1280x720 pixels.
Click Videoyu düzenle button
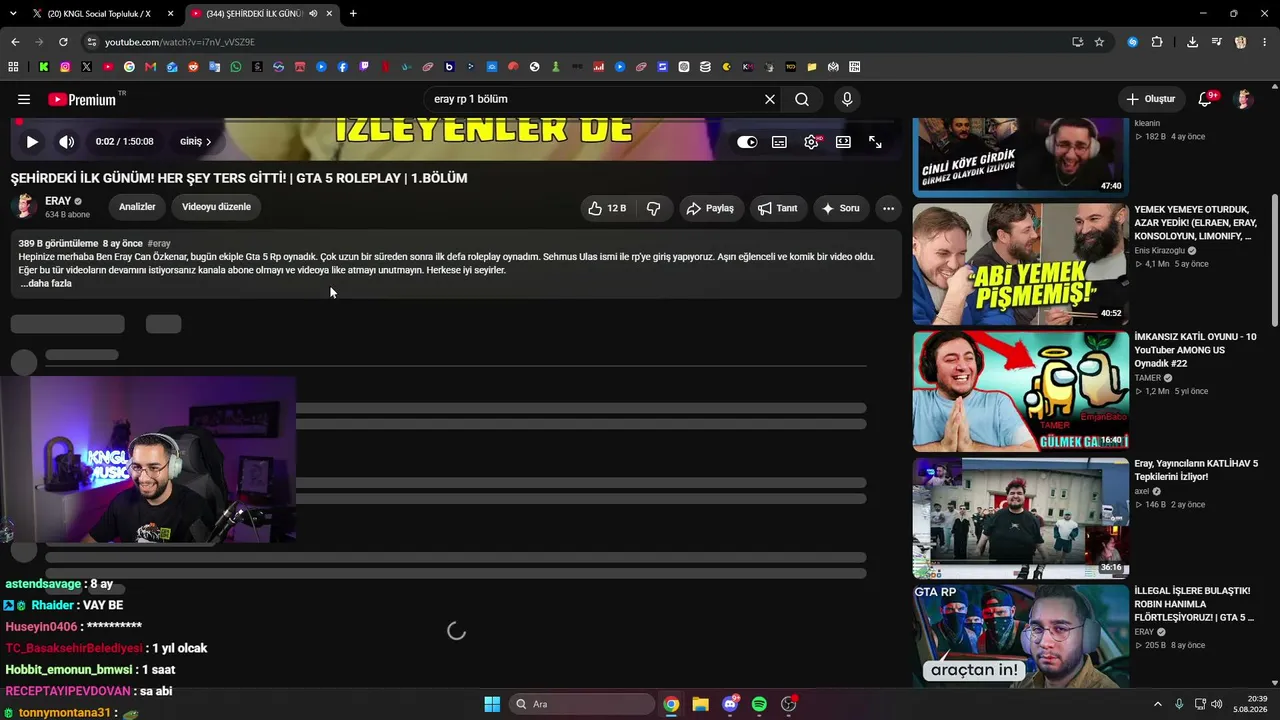point(216,207)
